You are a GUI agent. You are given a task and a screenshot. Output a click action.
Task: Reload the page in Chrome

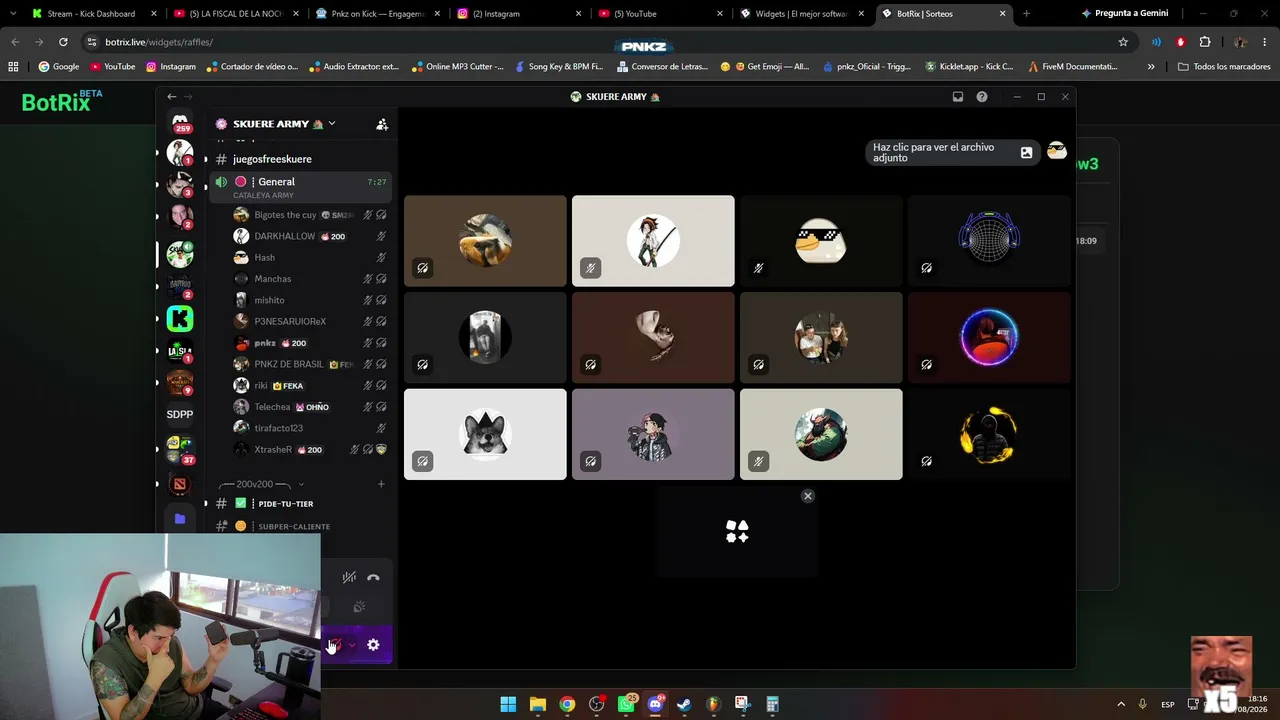pyautogui.click(x=63, y=42)
